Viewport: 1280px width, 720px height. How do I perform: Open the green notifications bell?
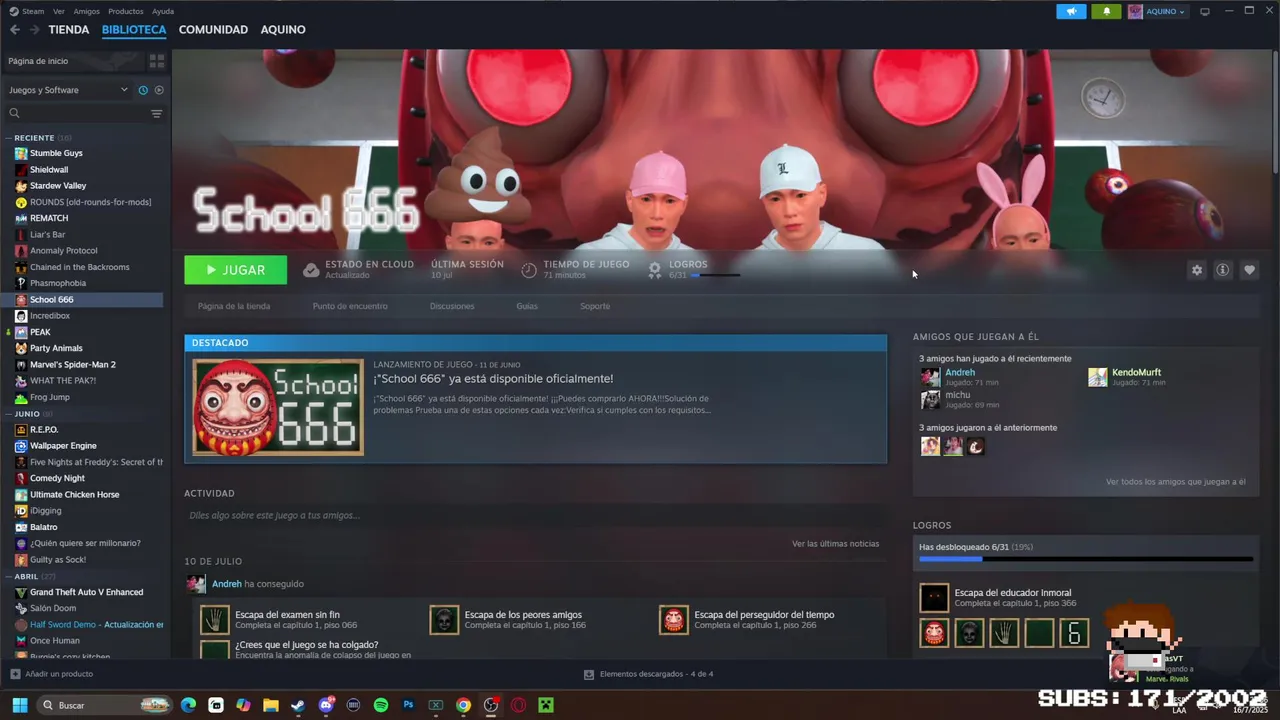[1106, 11]
